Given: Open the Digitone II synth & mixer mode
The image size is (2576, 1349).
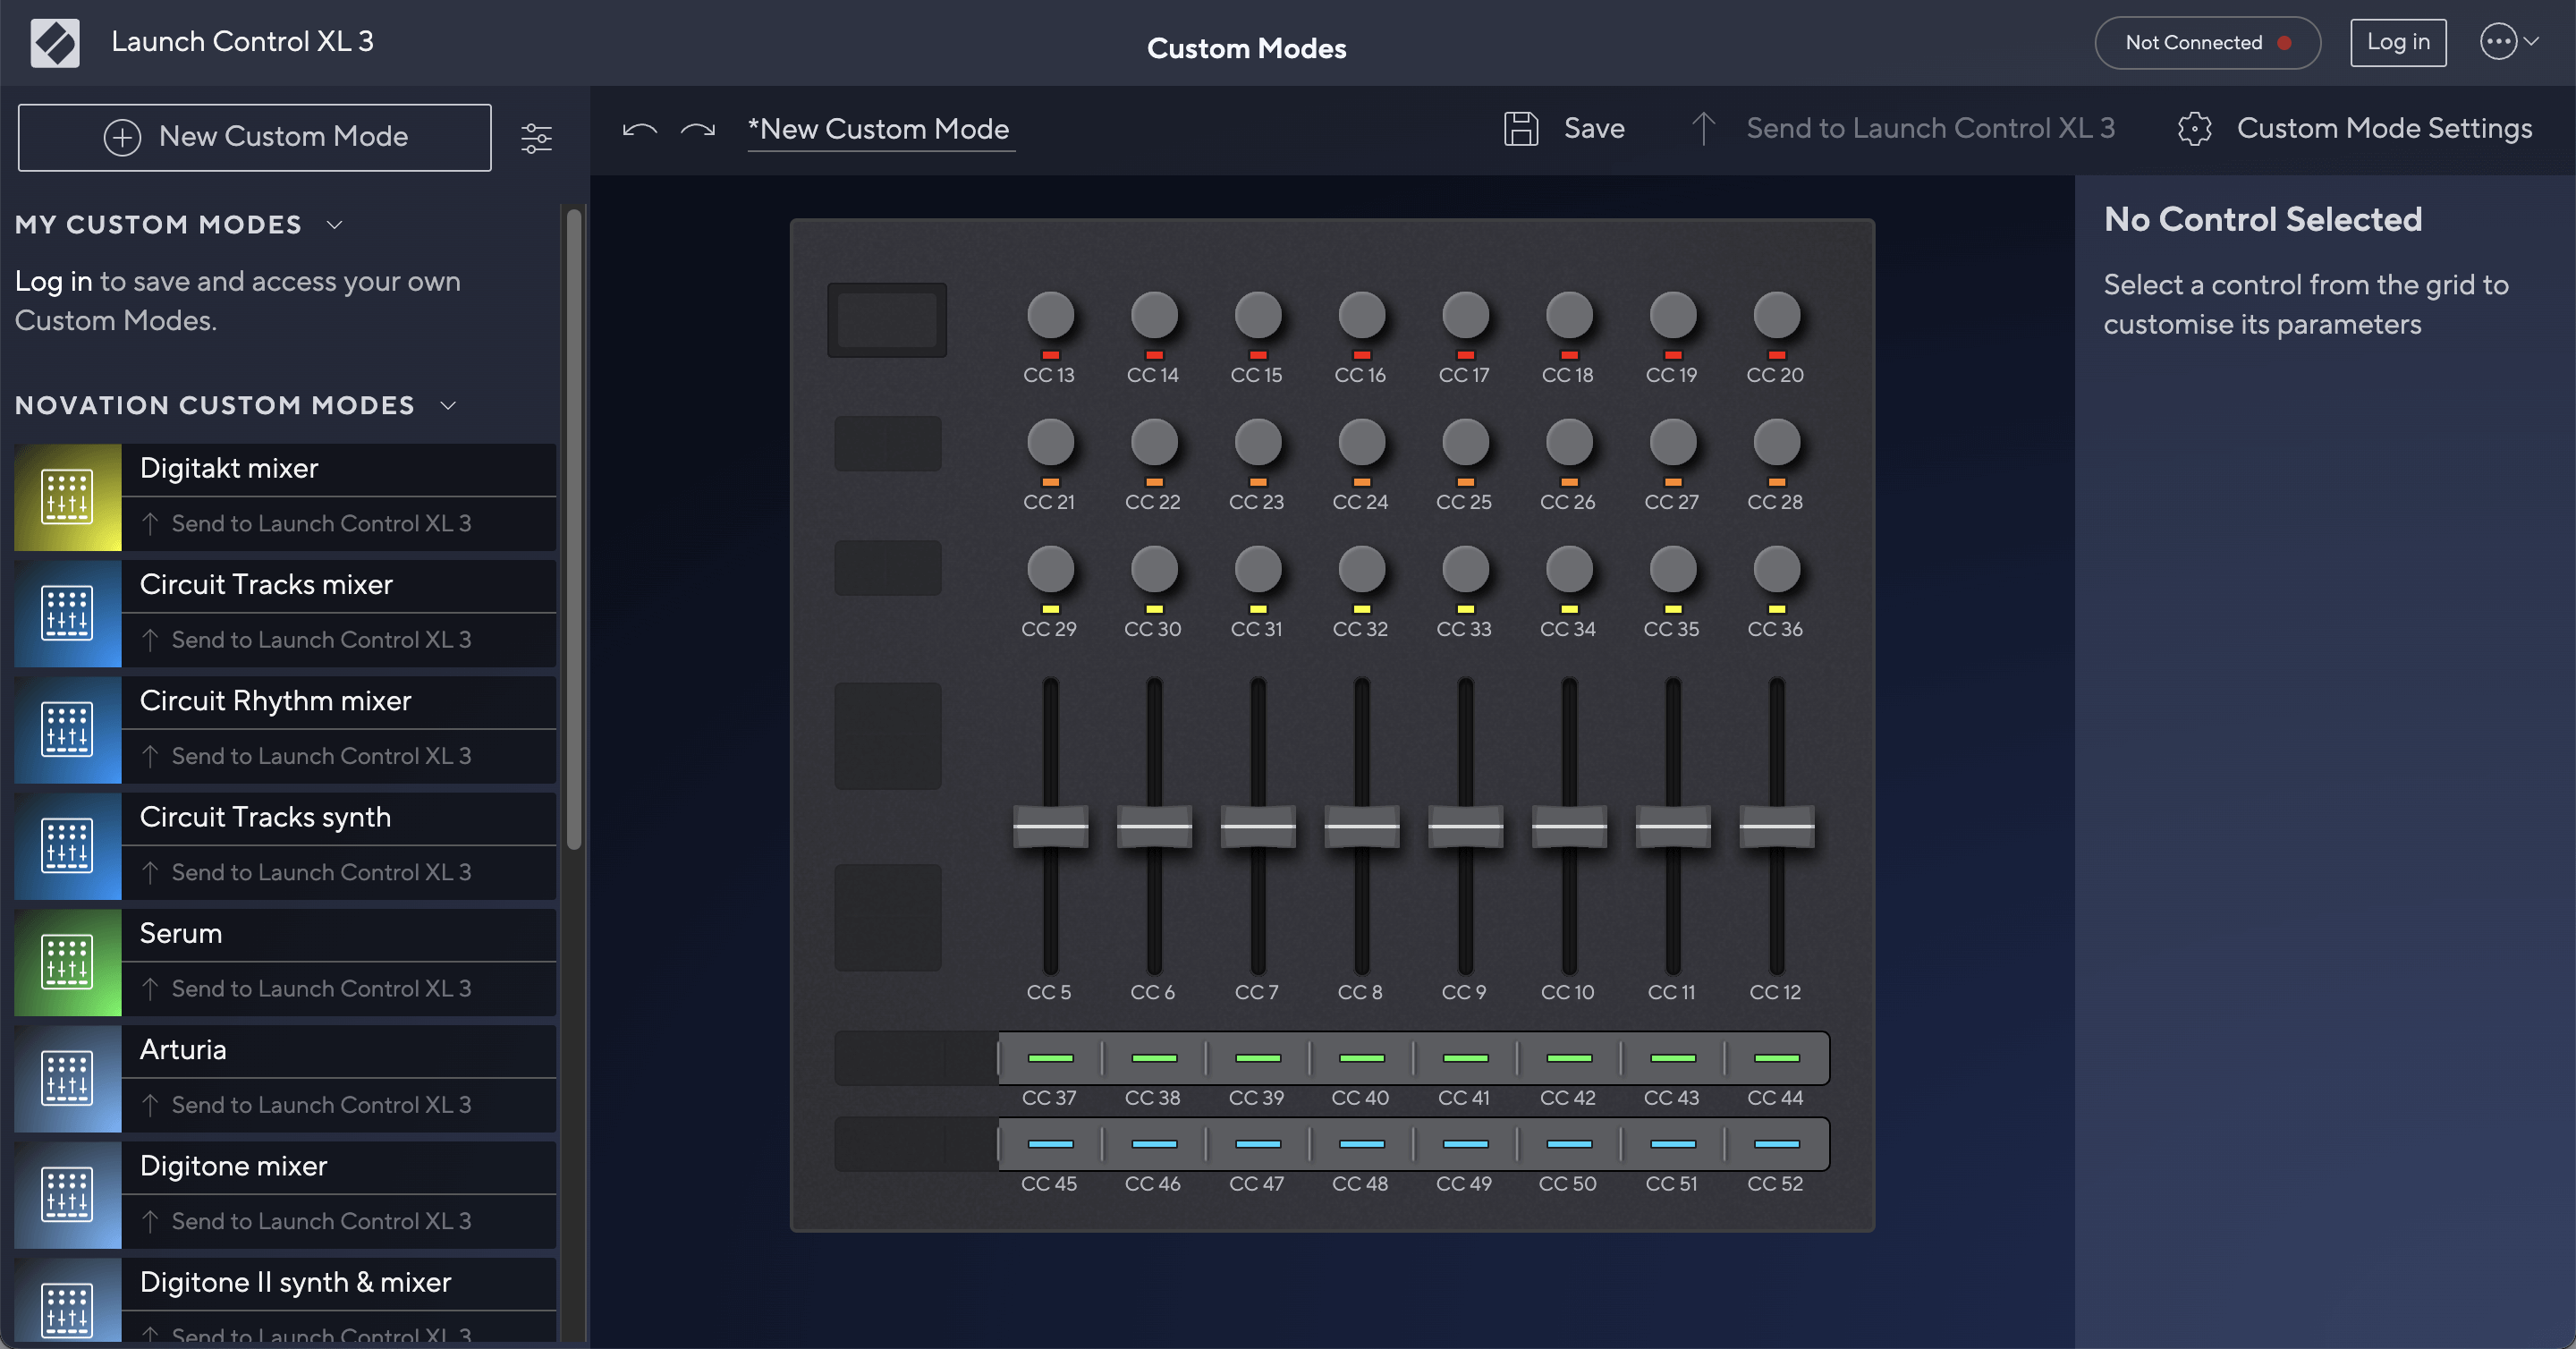Looking at the screenshot, I should point(338,1283).
